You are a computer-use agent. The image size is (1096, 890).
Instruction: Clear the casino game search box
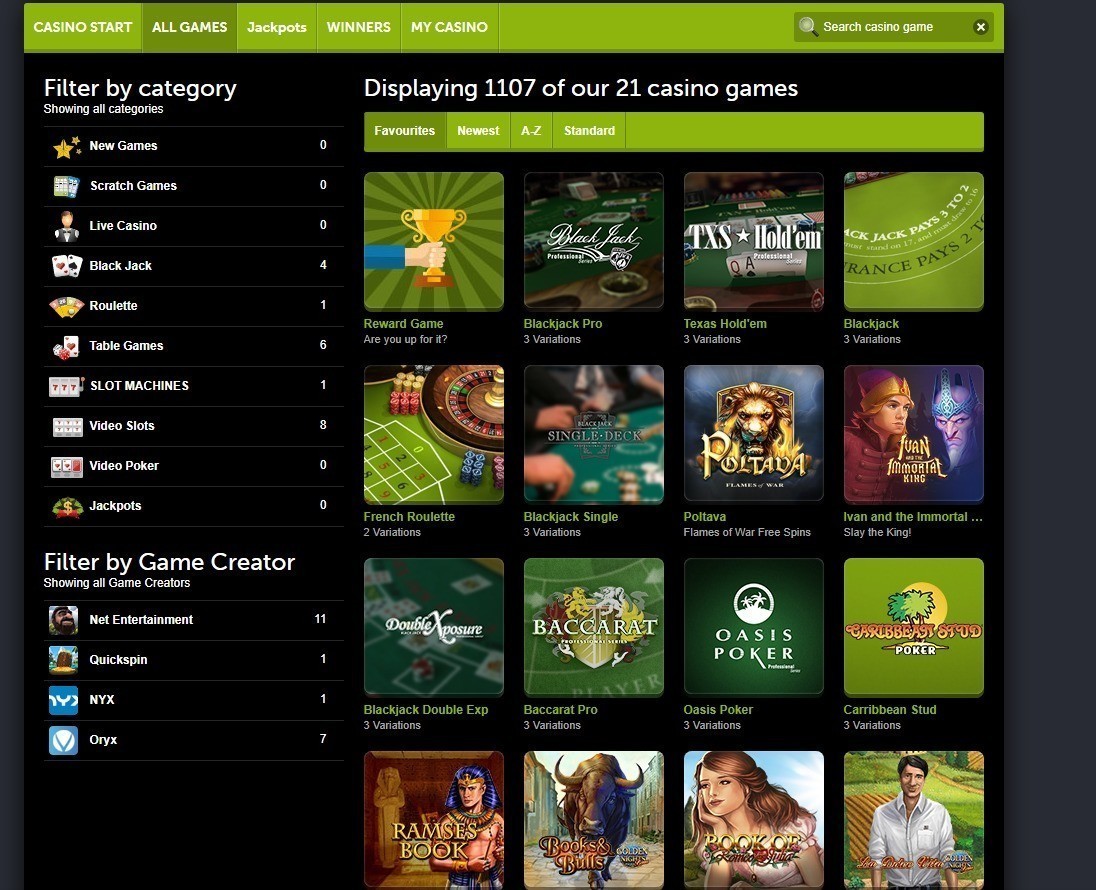click(x=979, y=26)
